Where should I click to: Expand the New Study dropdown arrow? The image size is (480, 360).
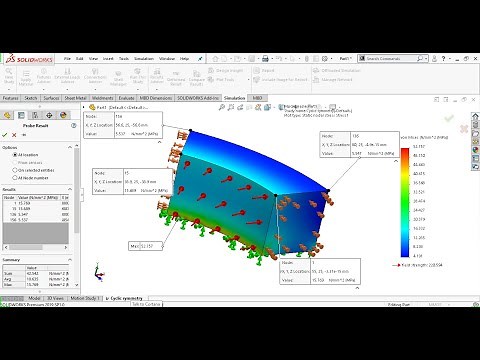(9, 89)
